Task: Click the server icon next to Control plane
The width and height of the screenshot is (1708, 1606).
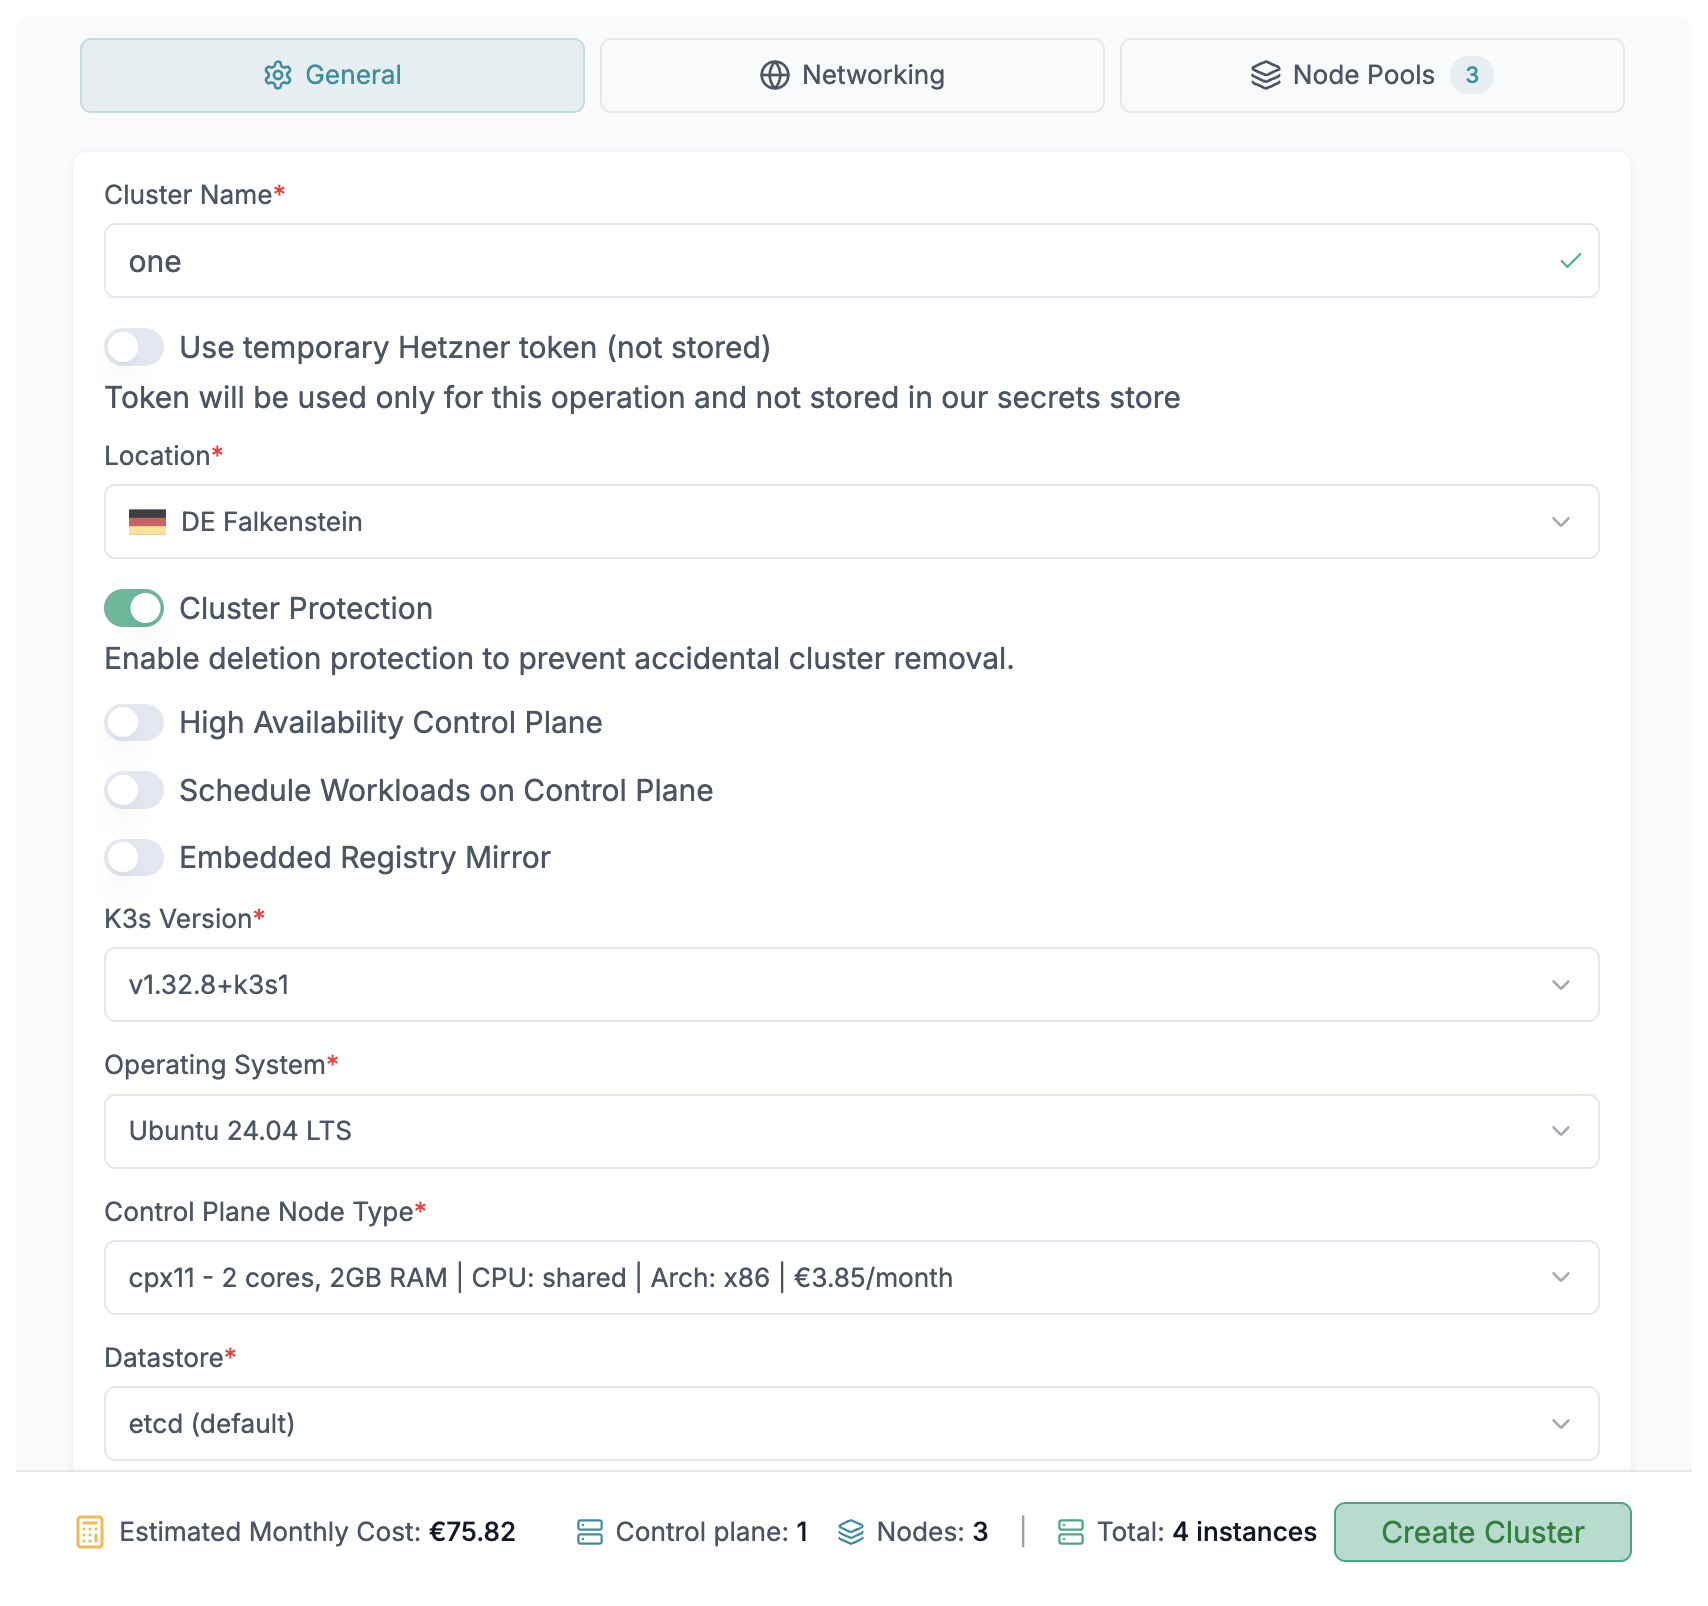Action: tap(590, 1532)
